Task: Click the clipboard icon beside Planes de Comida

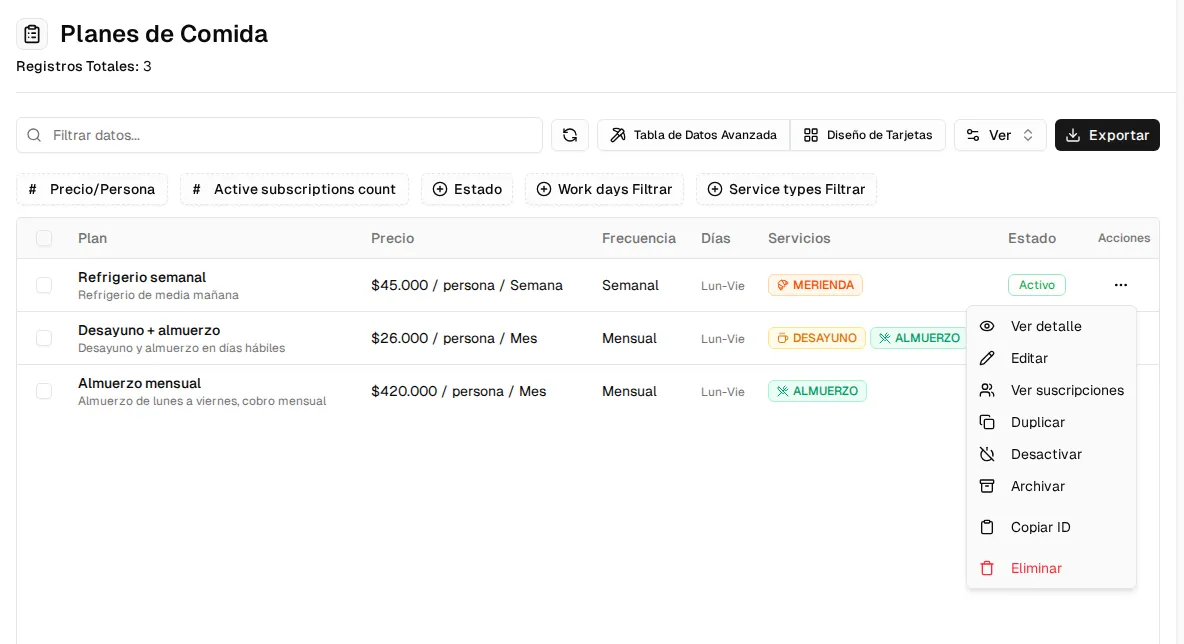Action: (x=32, y=34)
